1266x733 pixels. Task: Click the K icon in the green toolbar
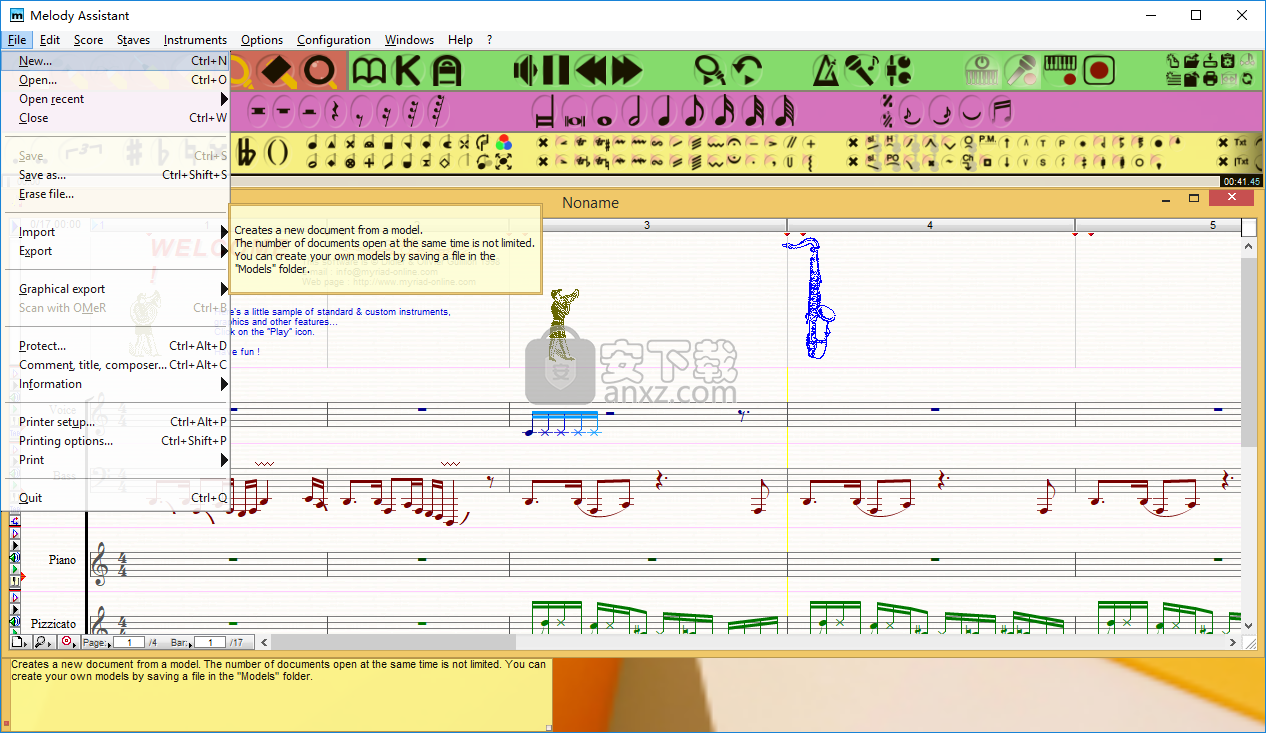408,71
